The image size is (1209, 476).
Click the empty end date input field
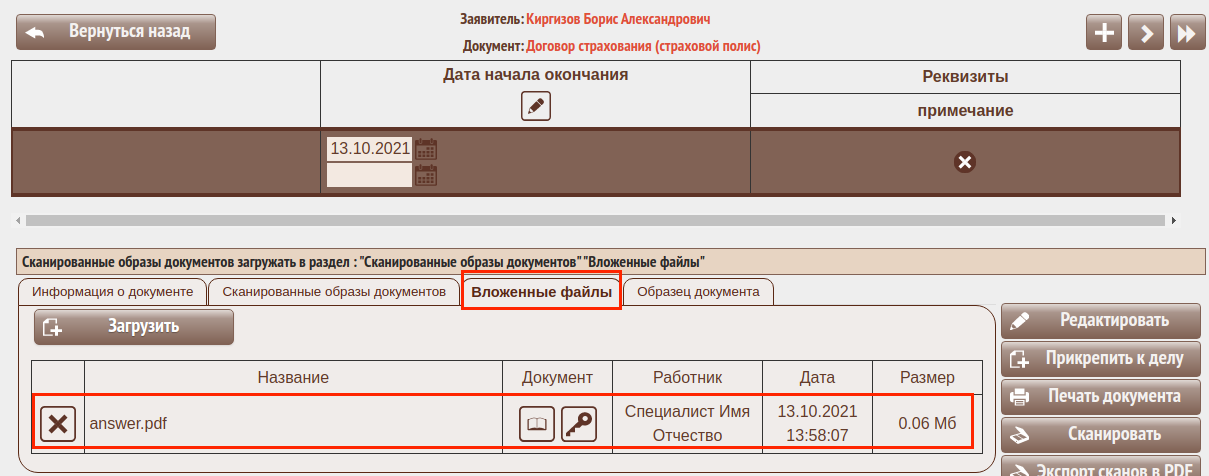coord(369,175)
